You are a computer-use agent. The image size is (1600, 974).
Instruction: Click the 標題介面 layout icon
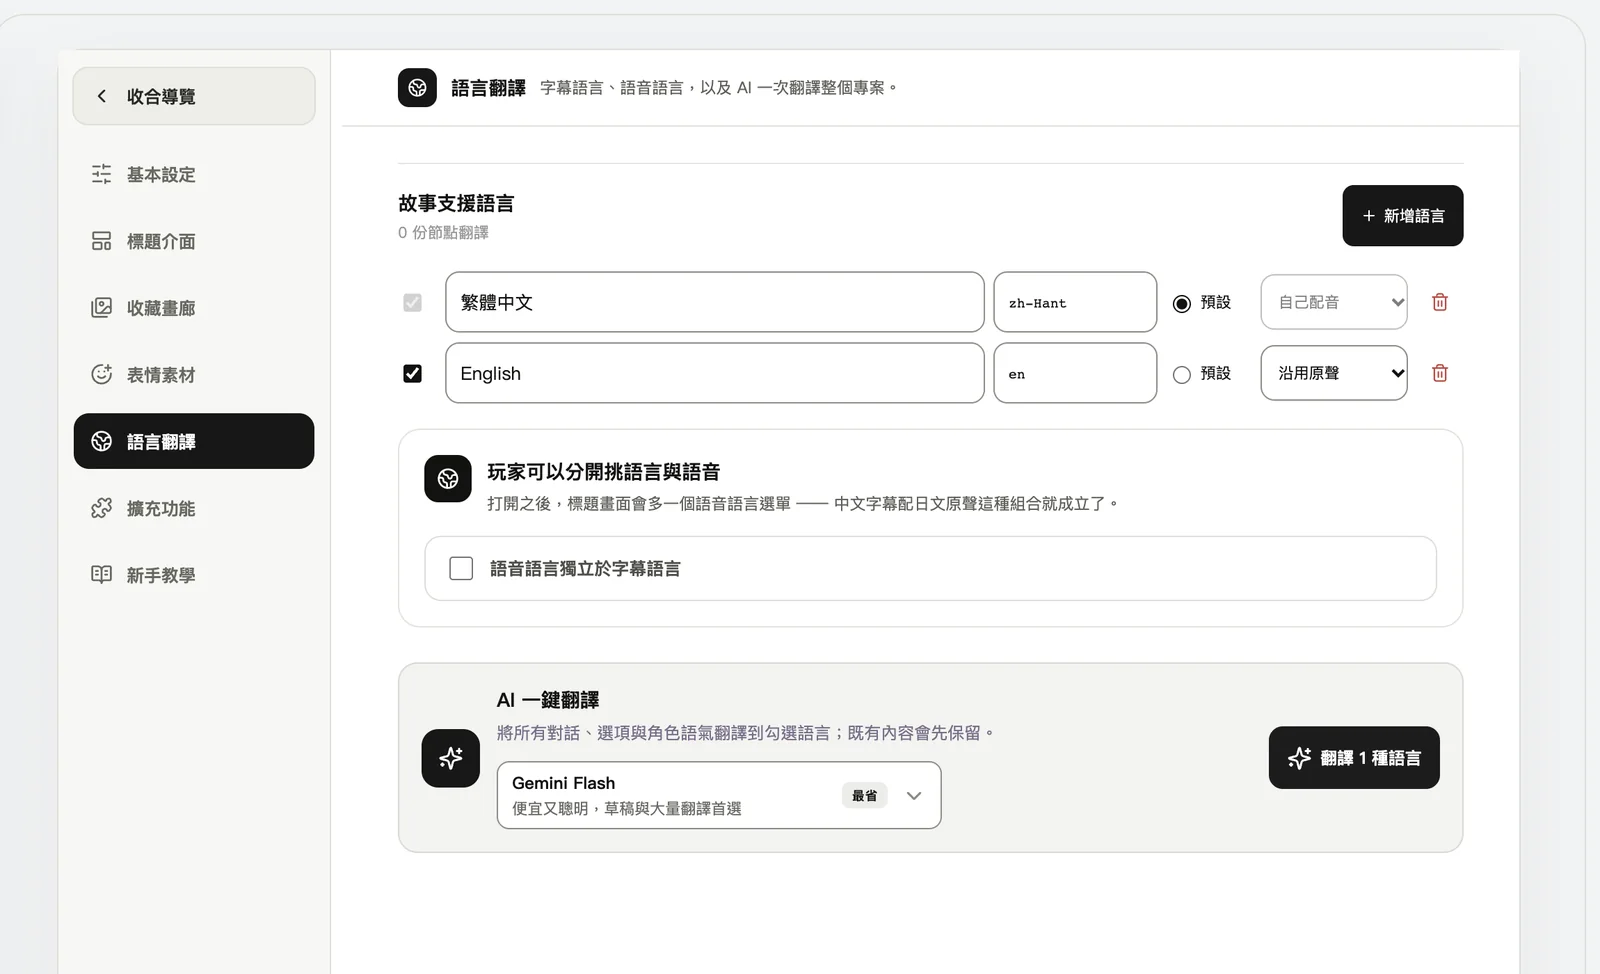(102, 241)
